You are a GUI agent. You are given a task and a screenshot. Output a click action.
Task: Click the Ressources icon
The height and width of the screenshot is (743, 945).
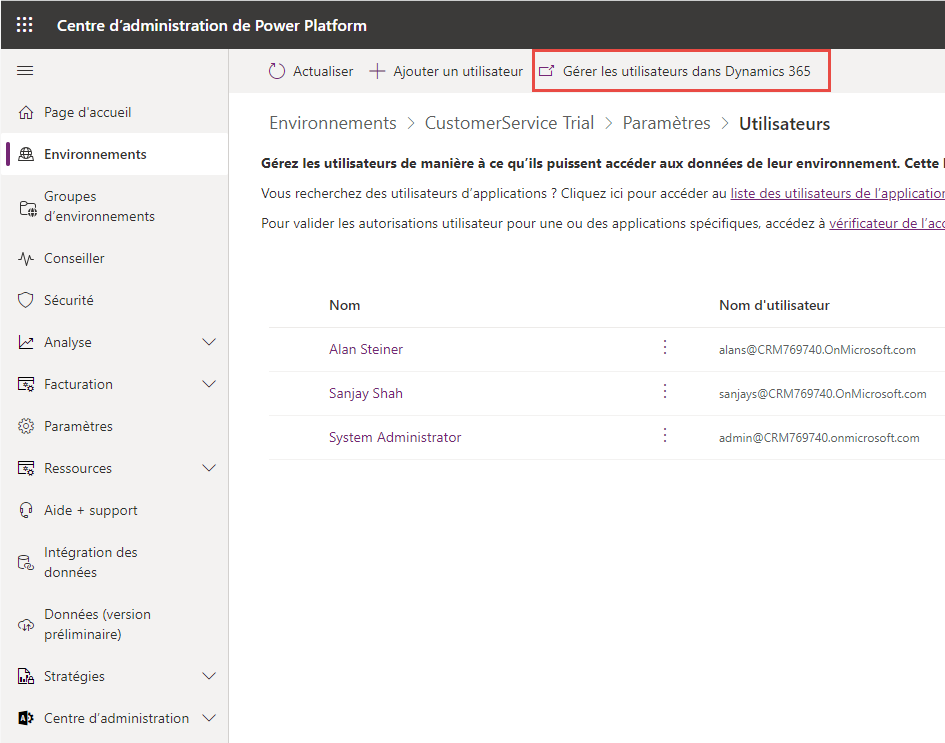[x=26, y=468]
